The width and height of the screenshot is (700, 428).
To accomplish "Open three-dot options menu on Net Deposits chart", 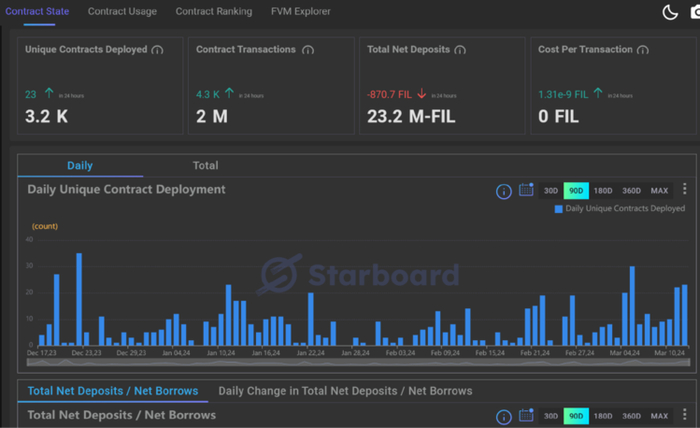I will click(685, 415).
